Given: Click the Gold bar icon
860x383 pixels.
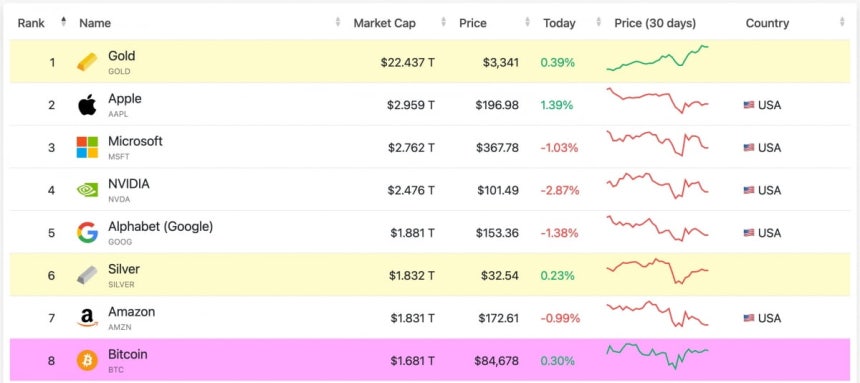Looking at the screenshot, I should tap(87, 62).
